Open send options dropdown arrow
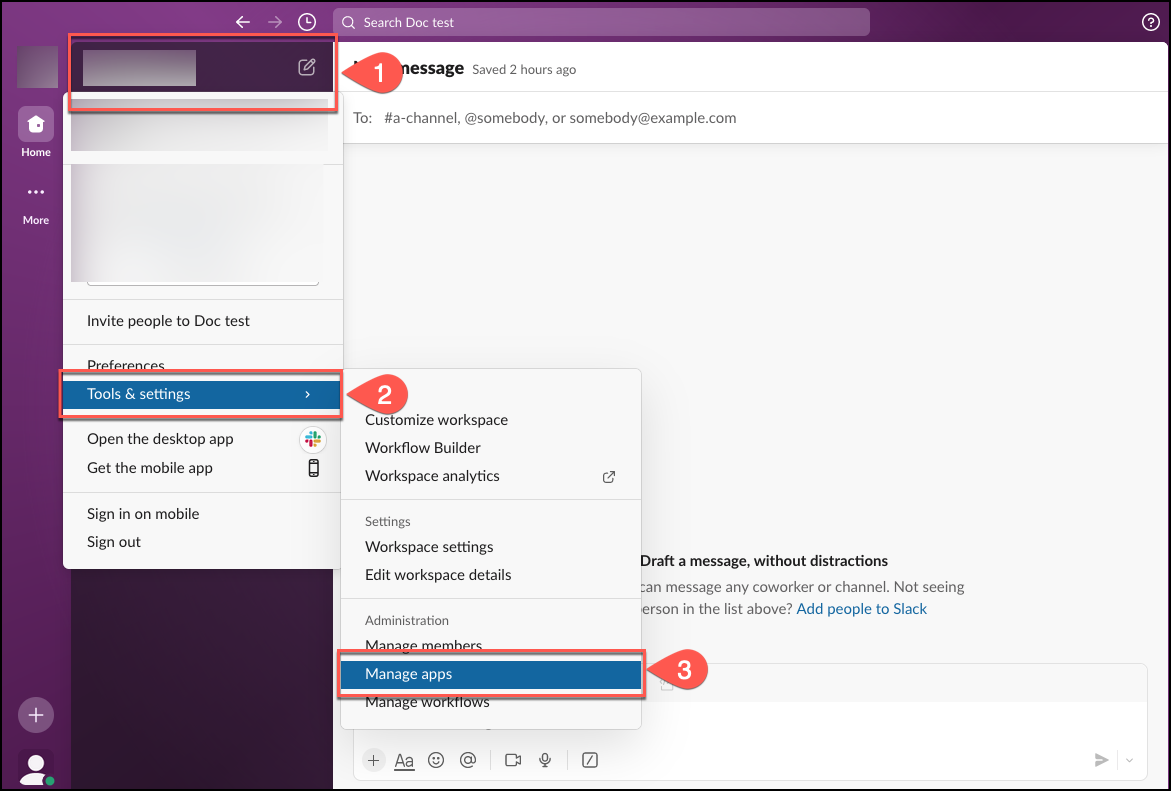 (x=1130, y=760)
